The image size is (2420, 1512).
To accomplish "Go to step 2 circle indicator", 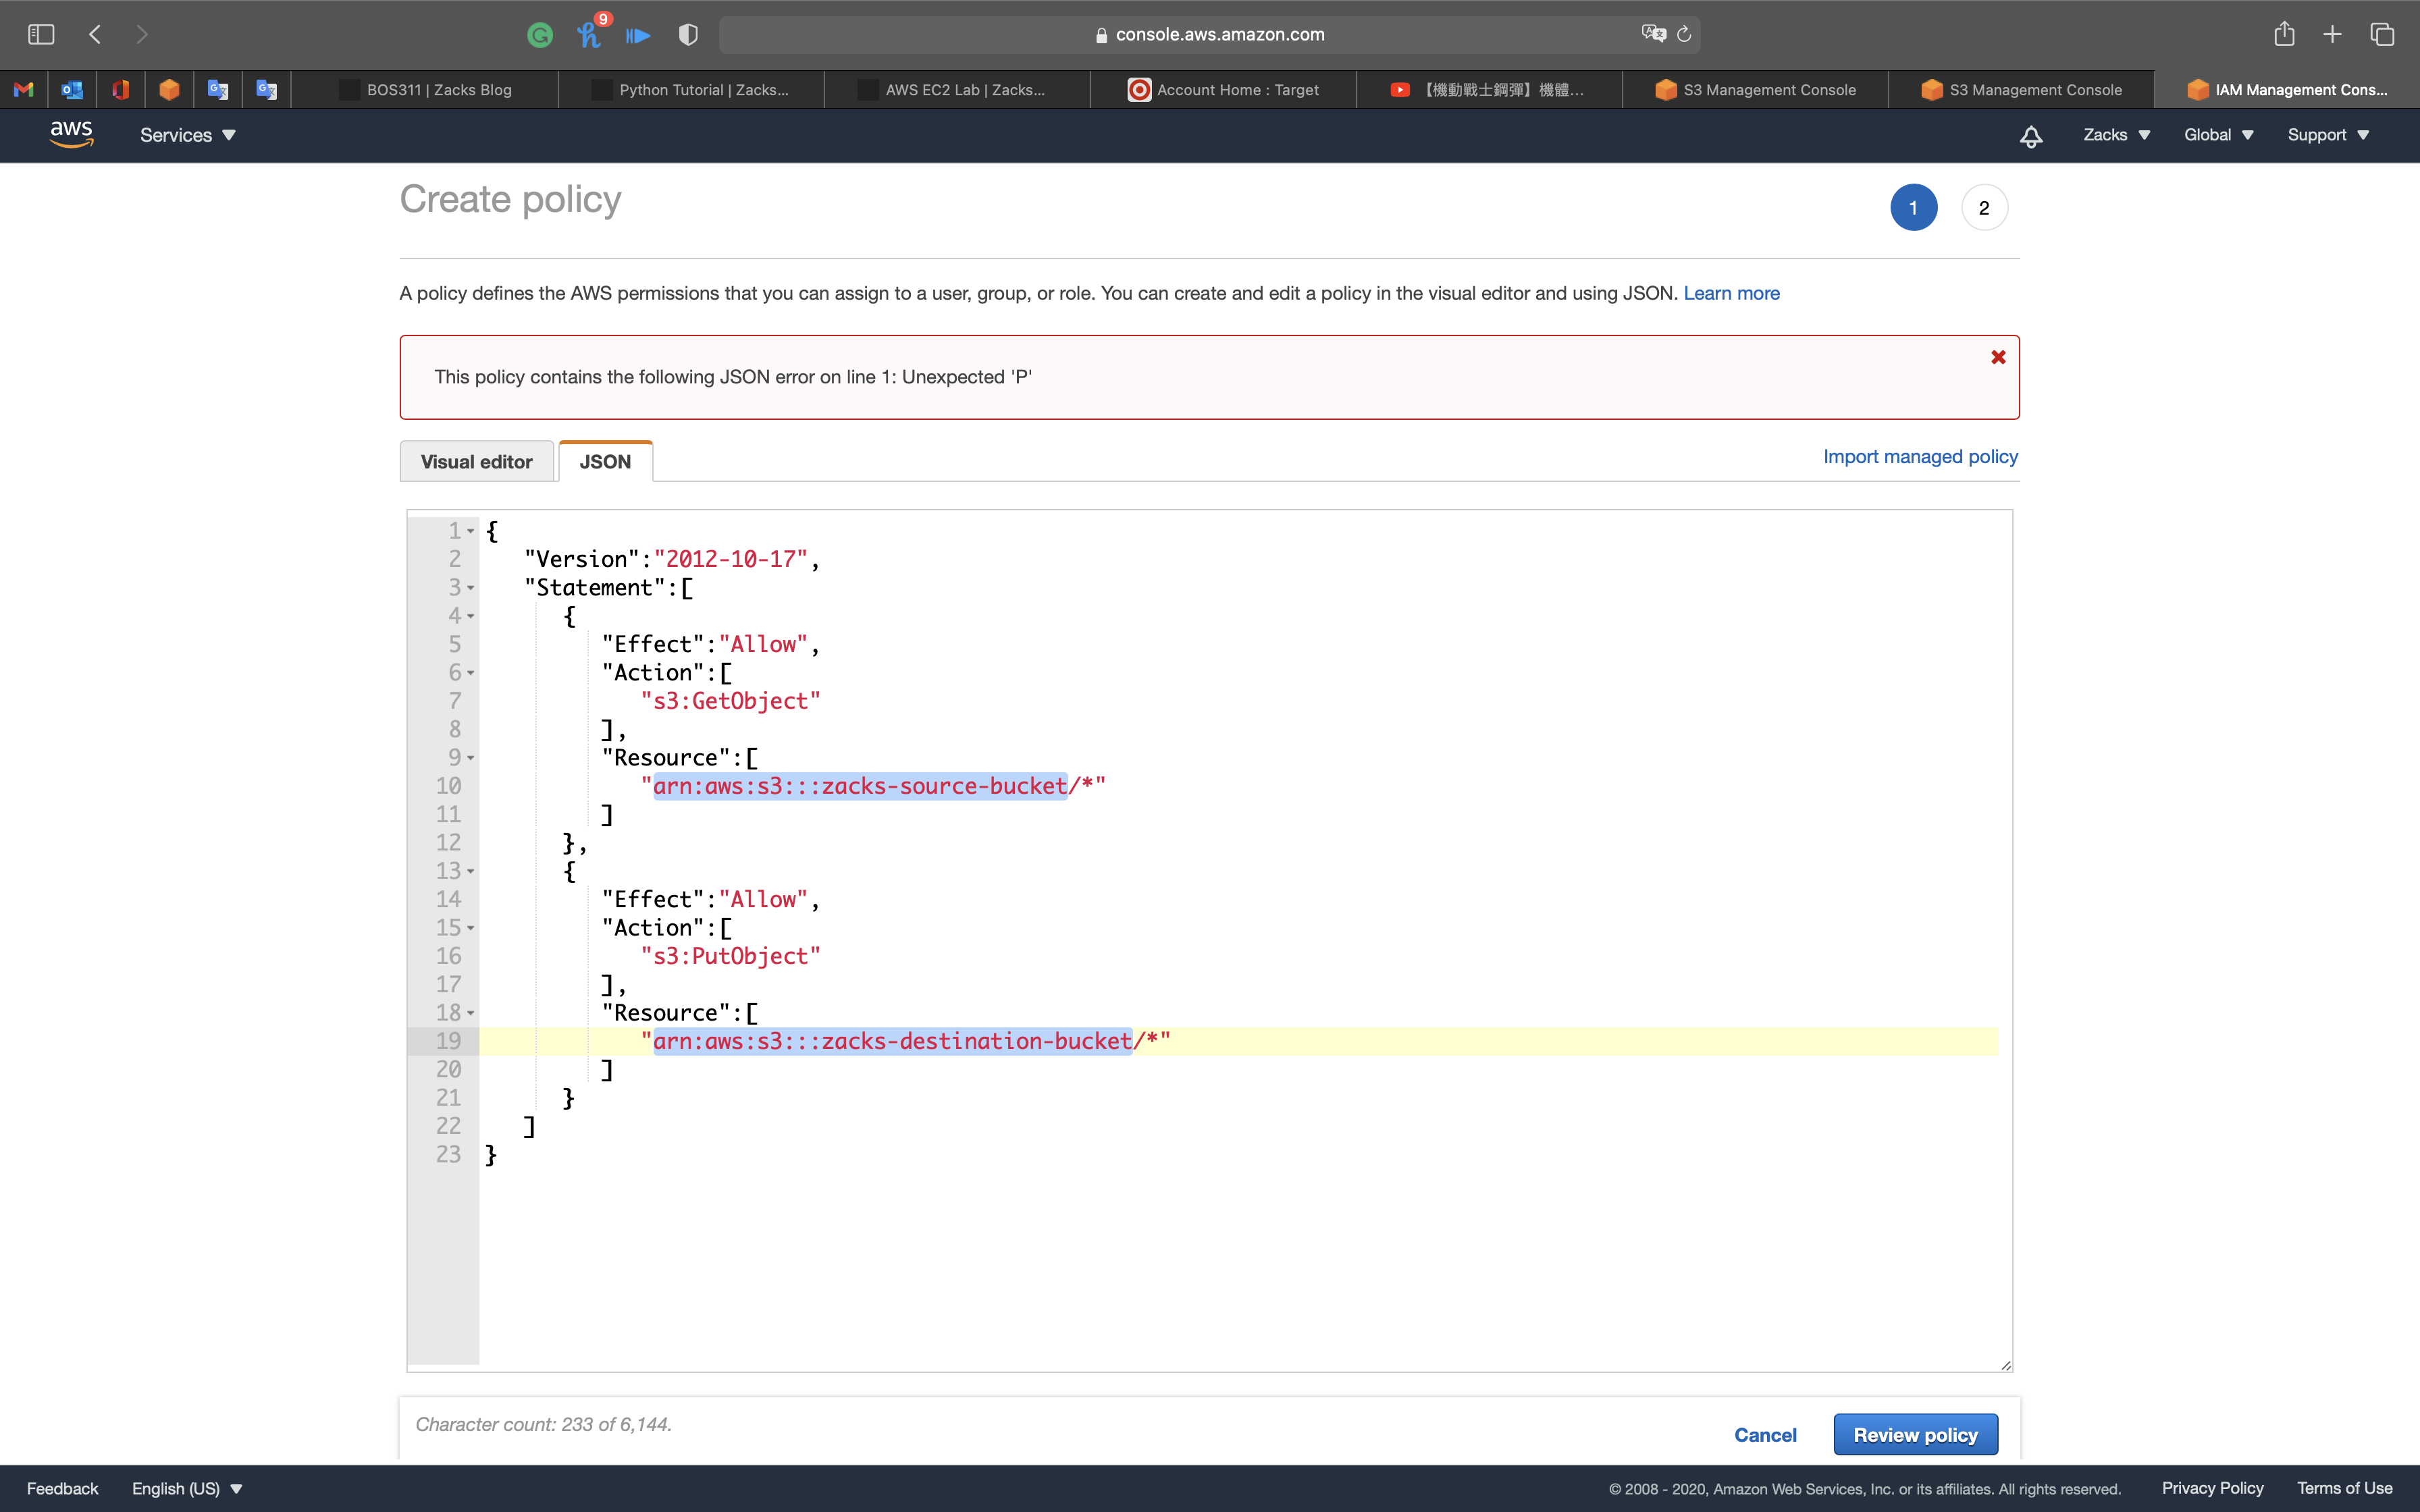I will (x=1984, y=208).
